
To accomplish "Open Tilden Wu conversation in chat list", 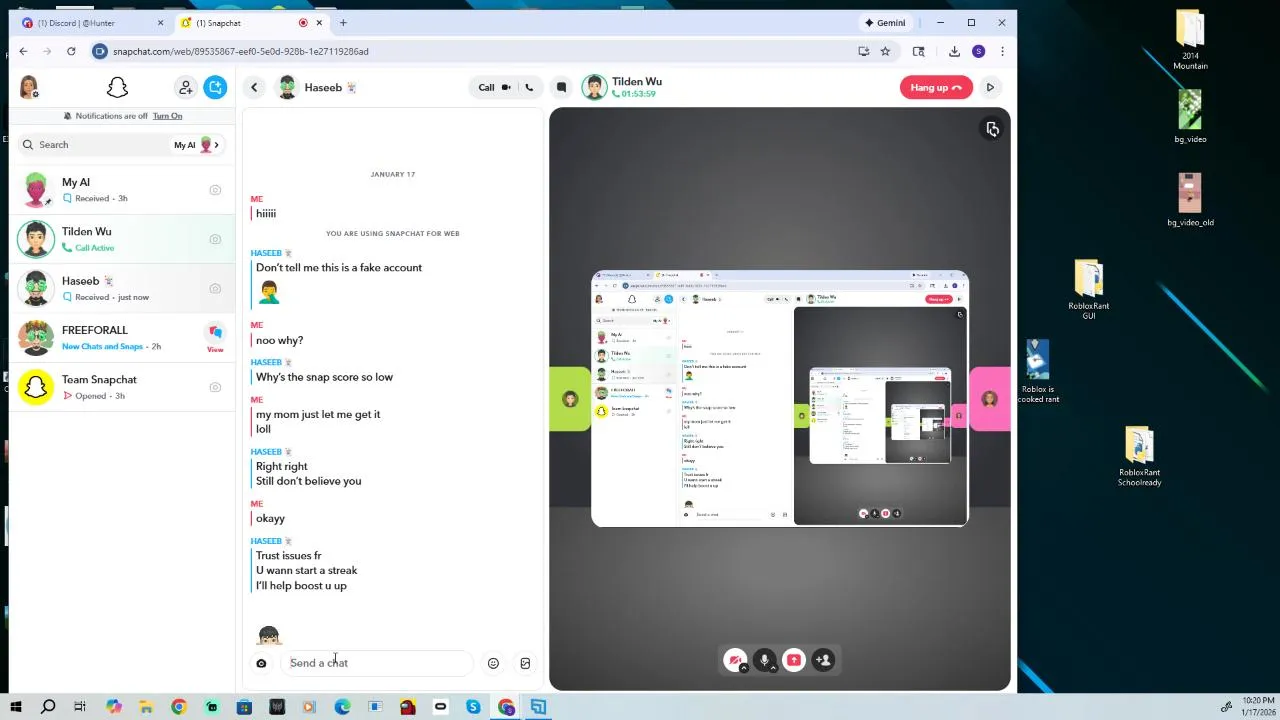I will [122, 239].
